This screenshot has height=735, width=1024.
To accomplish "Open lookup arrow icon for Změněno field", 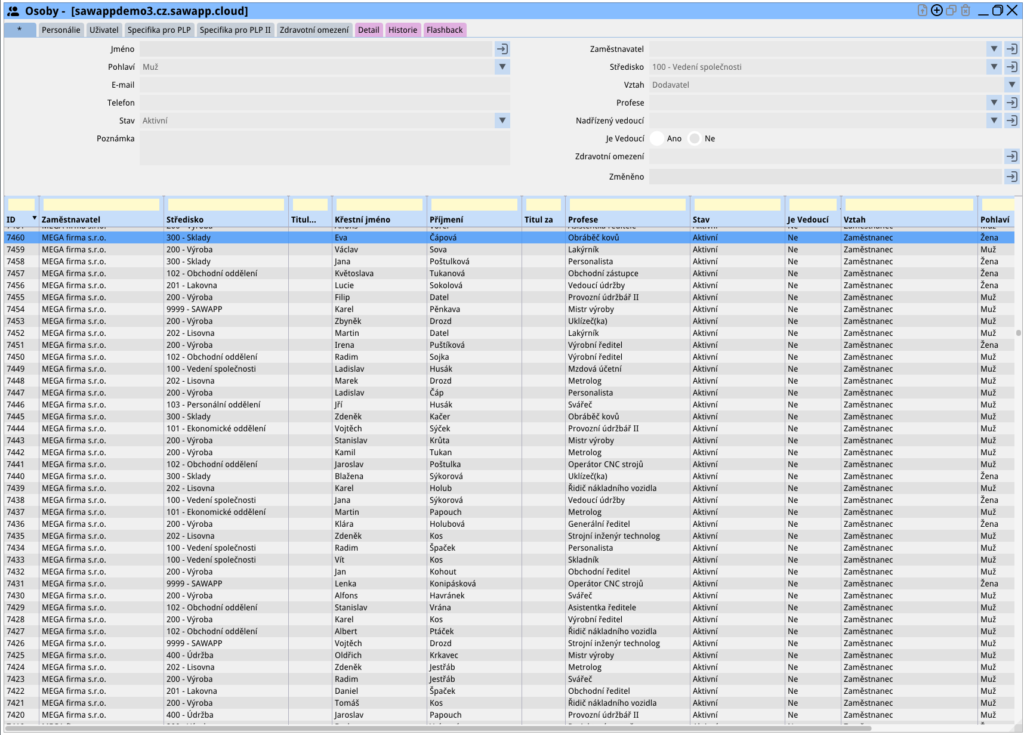I will (x=1011, y=176).
